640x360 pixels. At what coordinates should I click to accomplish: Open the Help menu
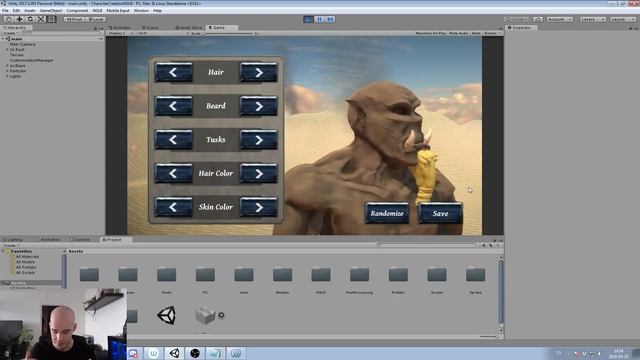tap(158, 11)
